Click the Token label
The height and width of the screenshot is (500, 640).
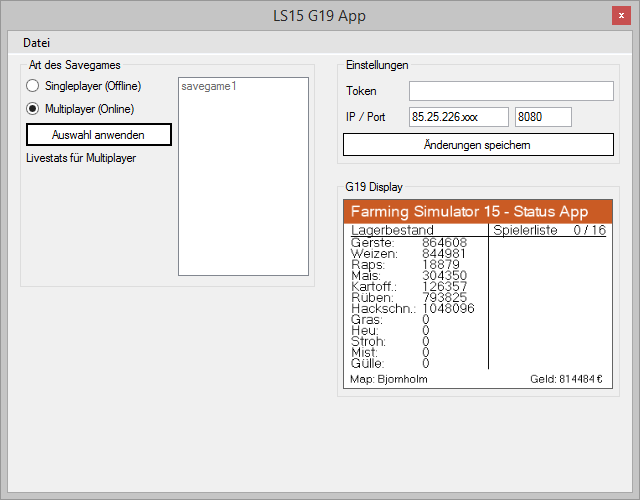coord(361,91)
